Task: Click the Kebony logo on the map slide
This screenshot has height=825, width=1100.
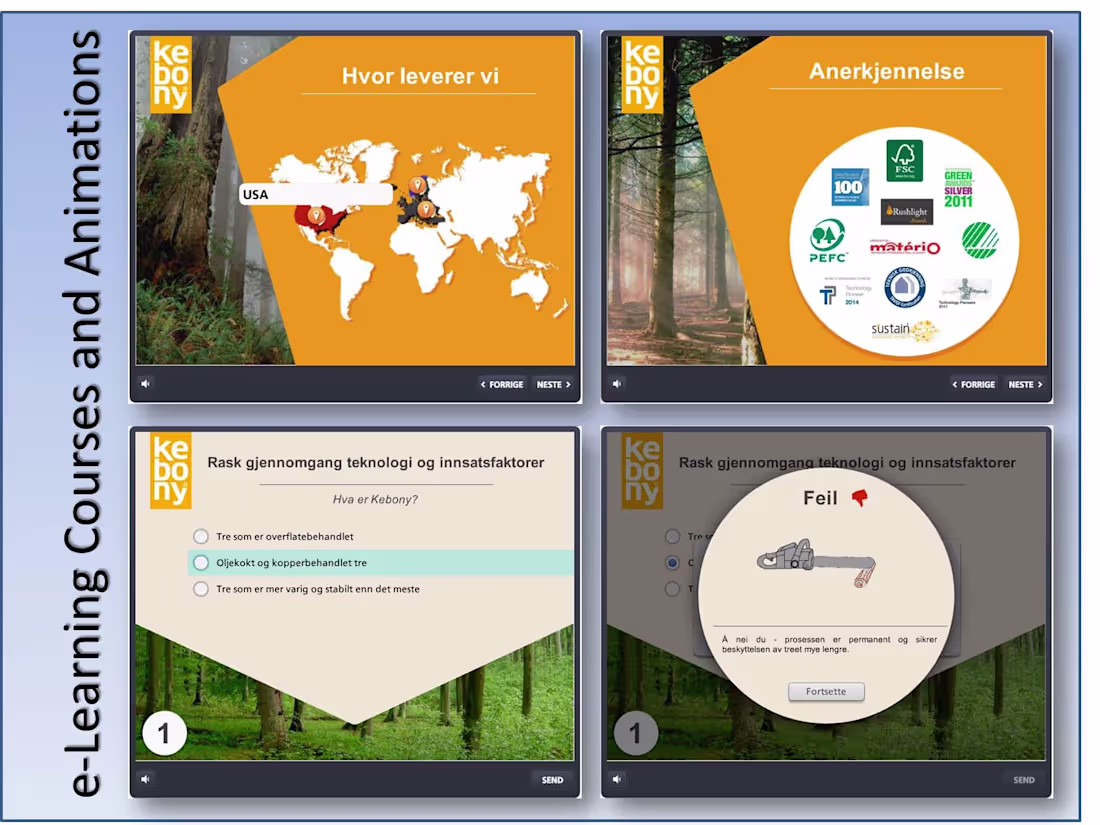Action: (170, 75)
